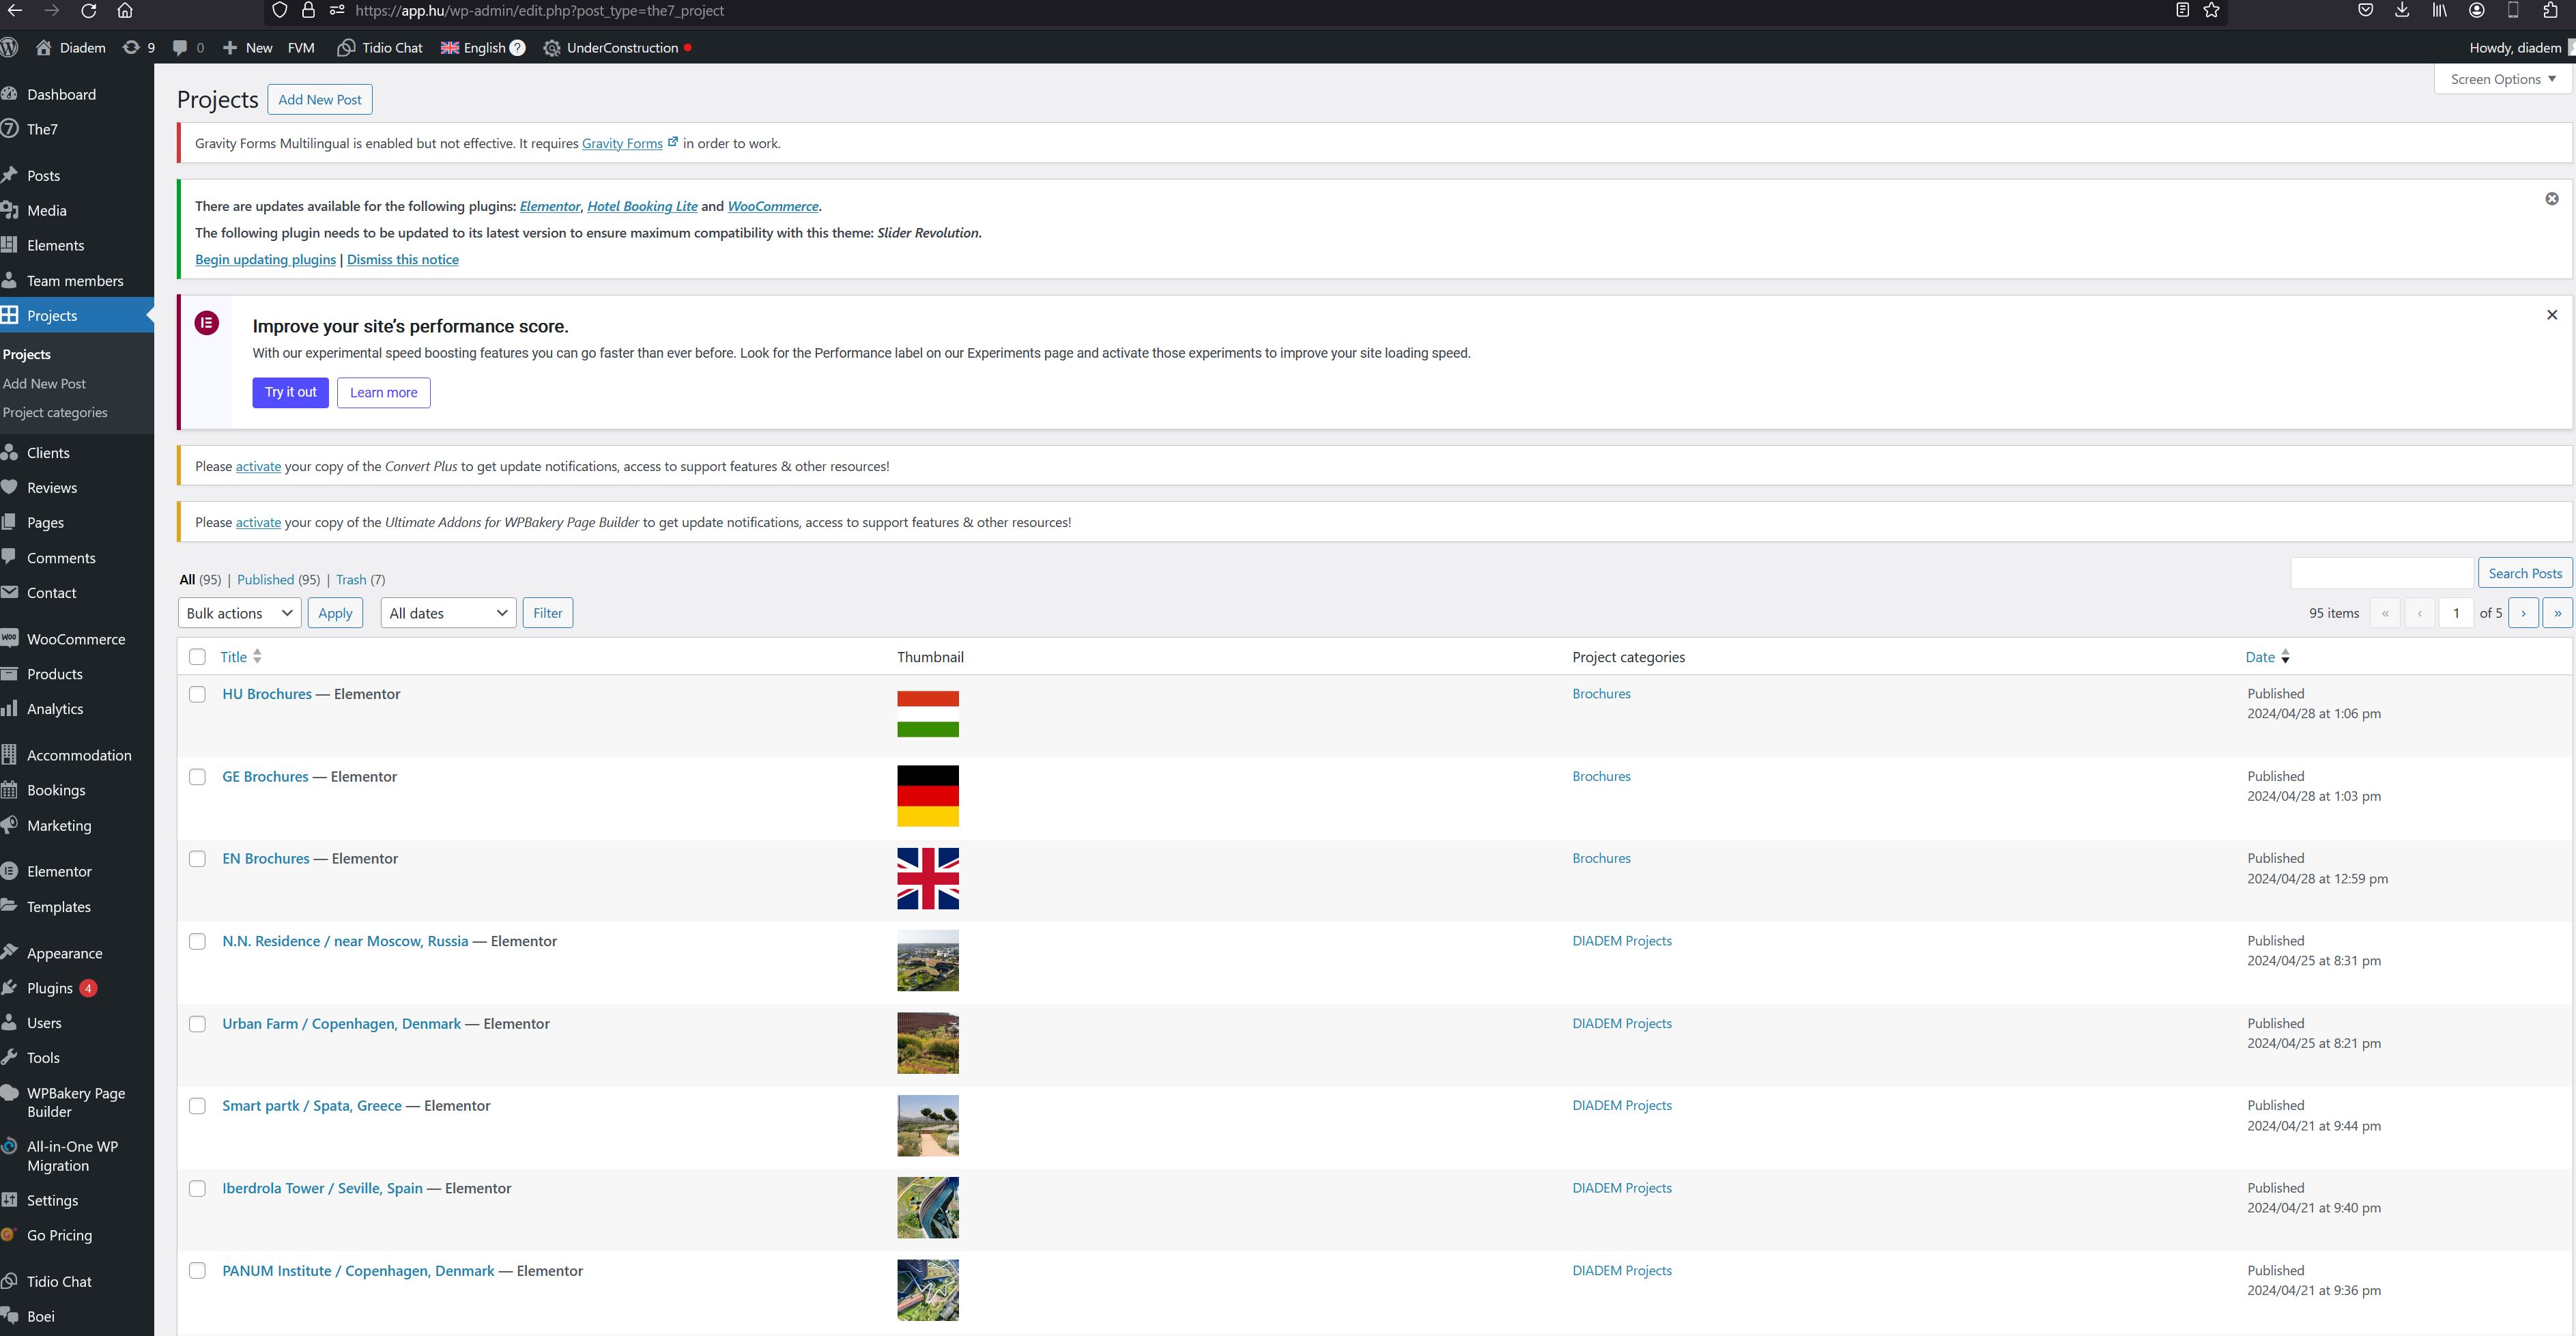
Task: Click the Add New Post button
Action: [x=319, y=99]
